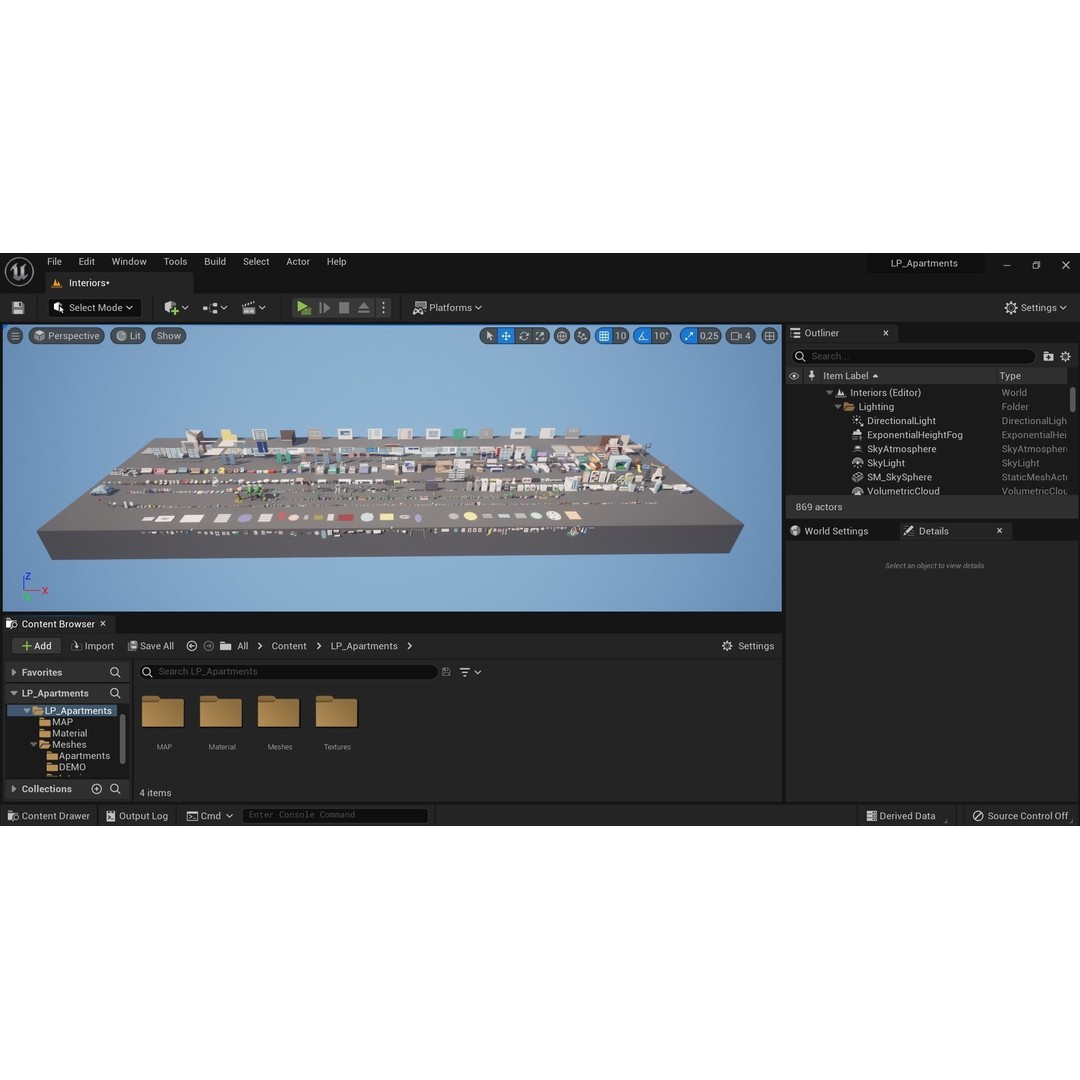Open the toolbar Settings dropdown at top right
The image size is (1080, 1080).
1035,308
